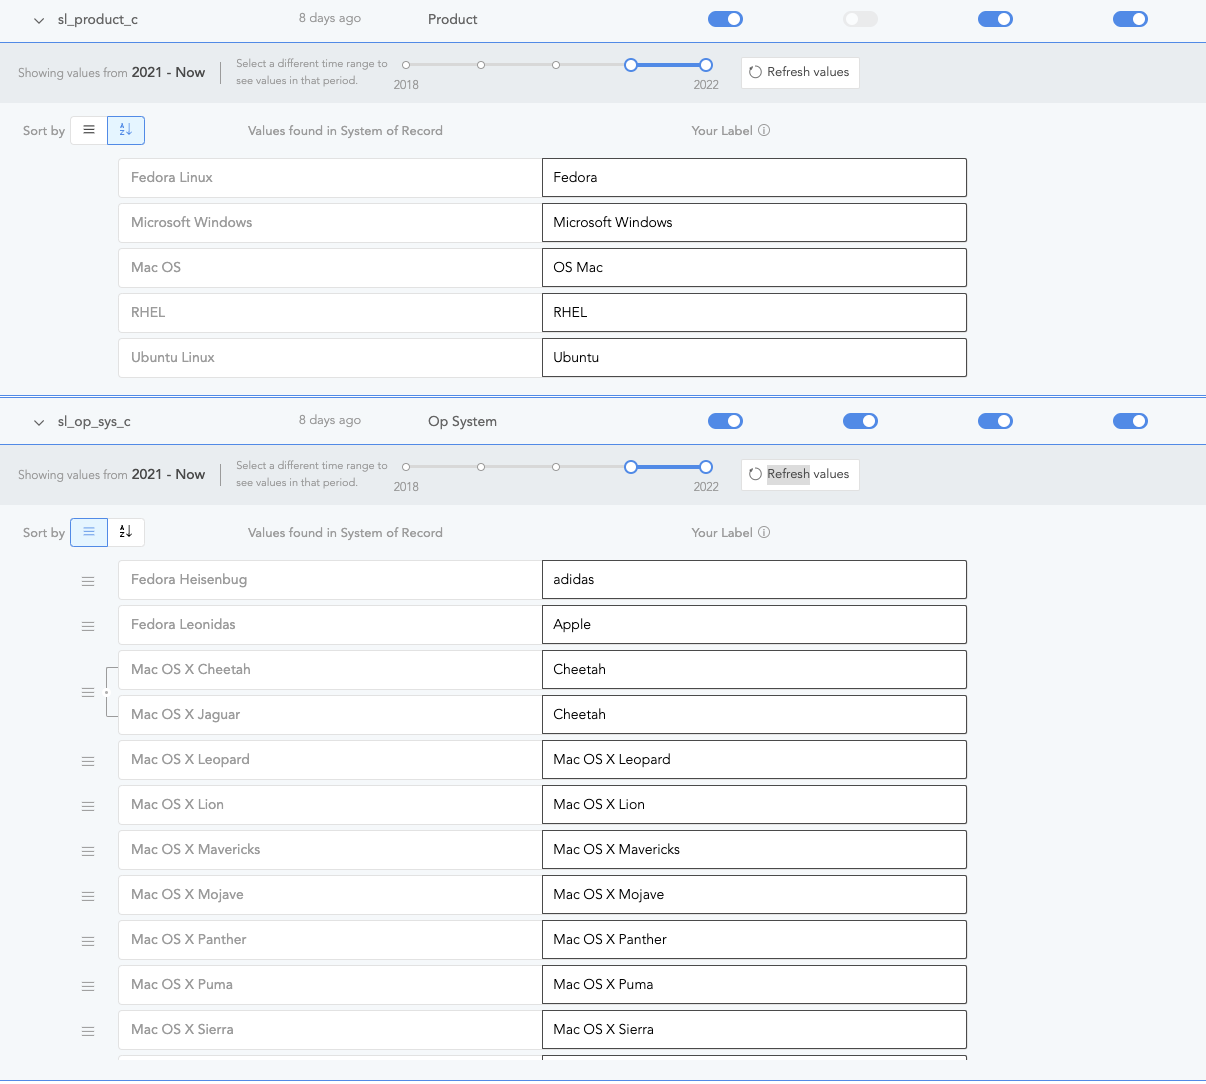This screenshot has height=1084, width=1206.
Task: Enable the greyed-out switch in sl_product_c row
Action: point(860,19)
